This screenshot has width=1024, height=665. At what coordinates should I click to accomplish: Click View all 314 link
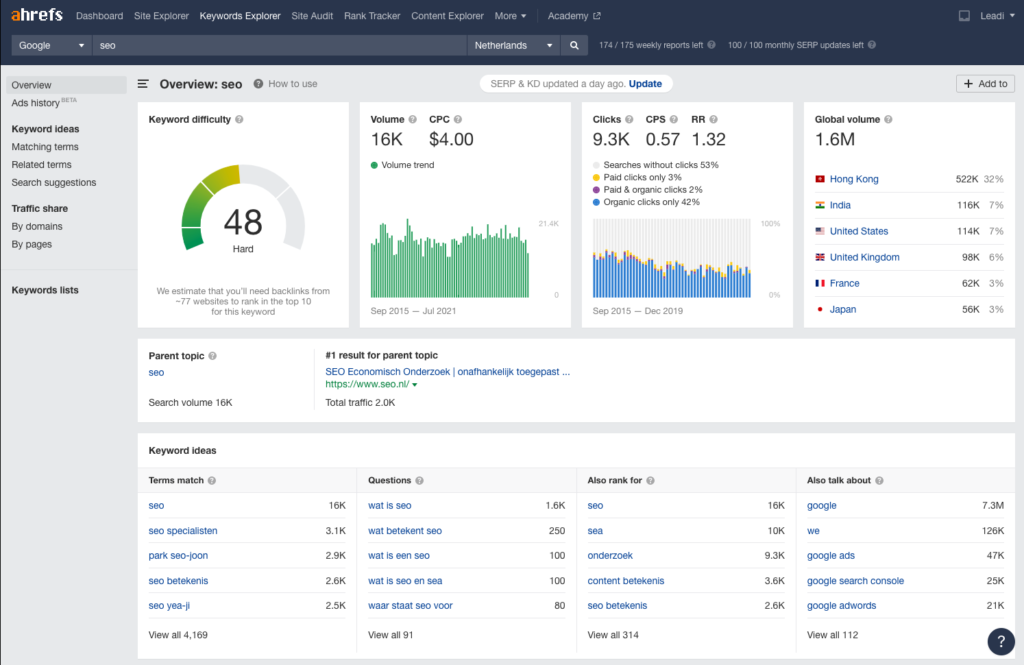click(613, 635)
